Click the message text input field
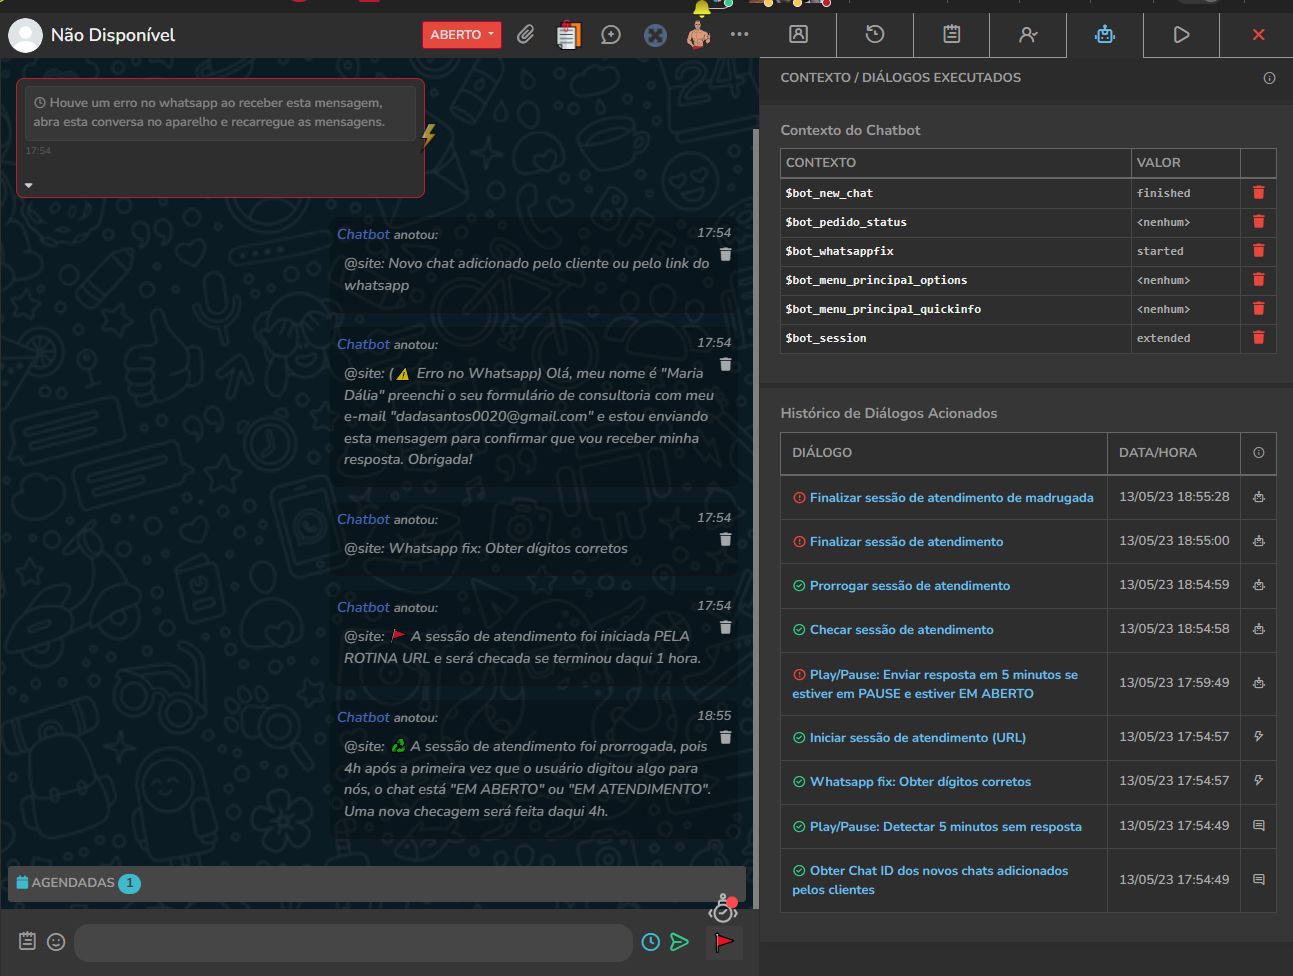 pos(353,942)
